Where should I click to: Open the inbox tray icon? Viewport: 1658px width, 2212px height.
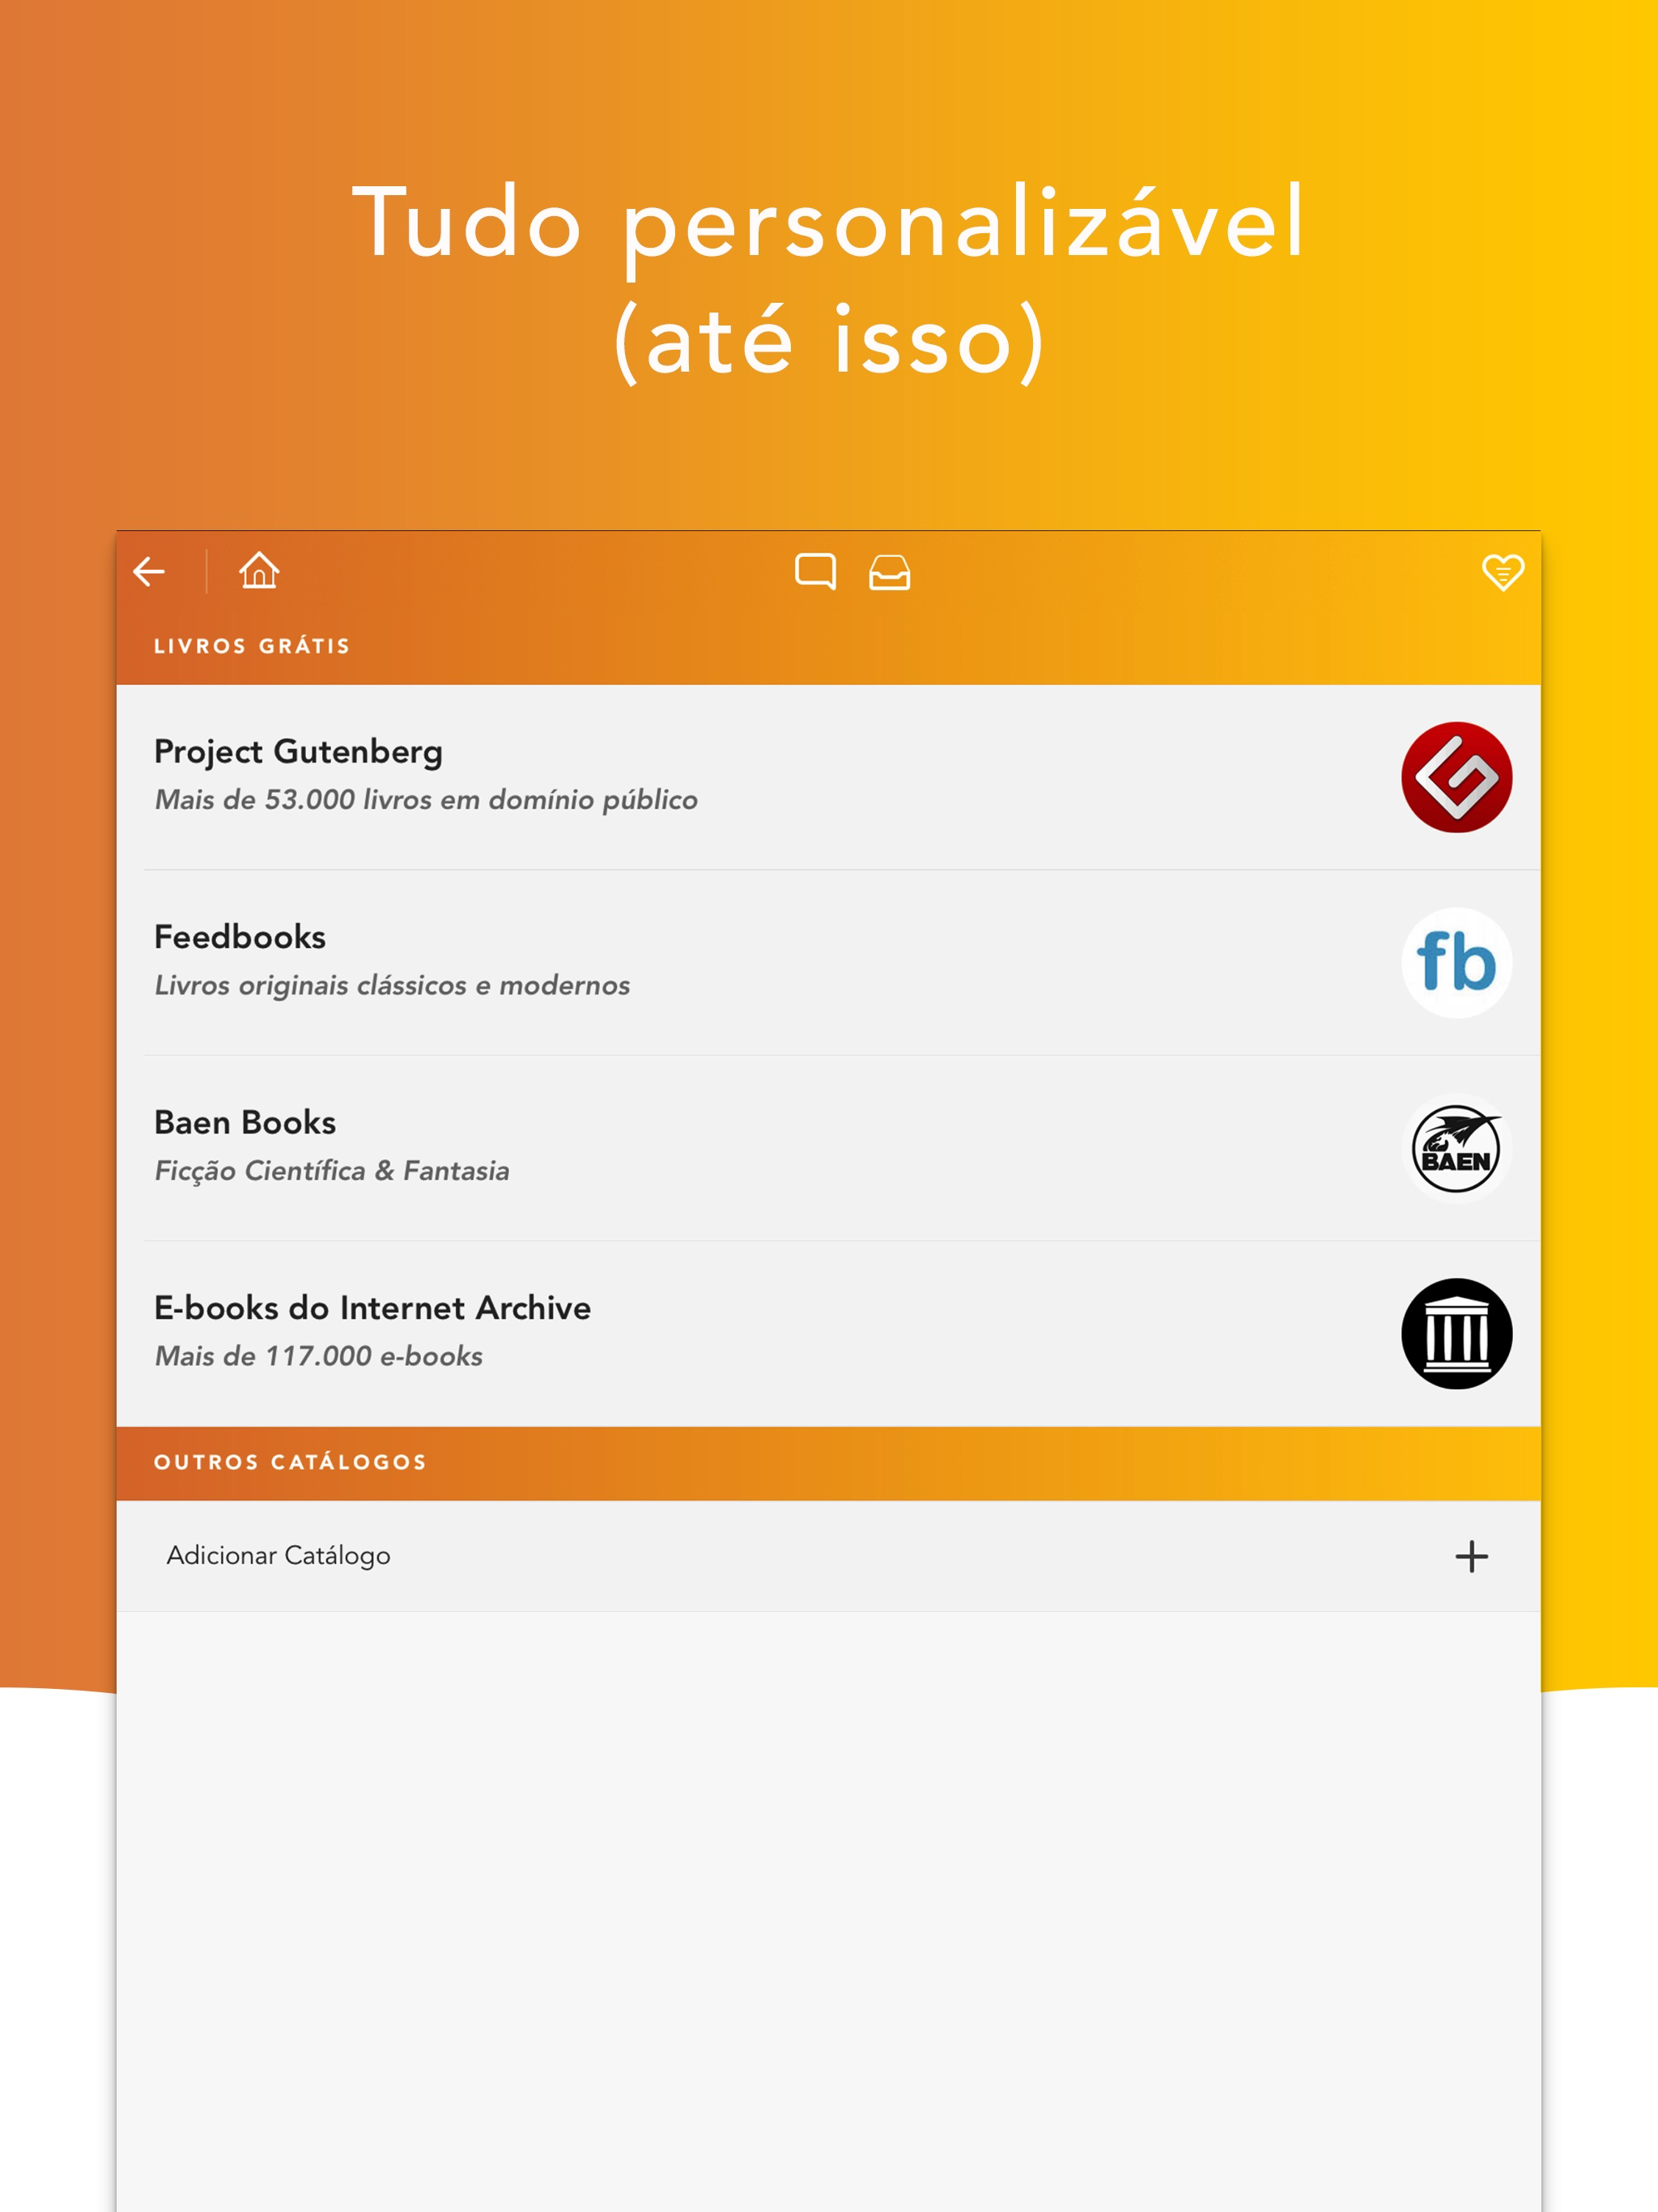click(889, 573)
